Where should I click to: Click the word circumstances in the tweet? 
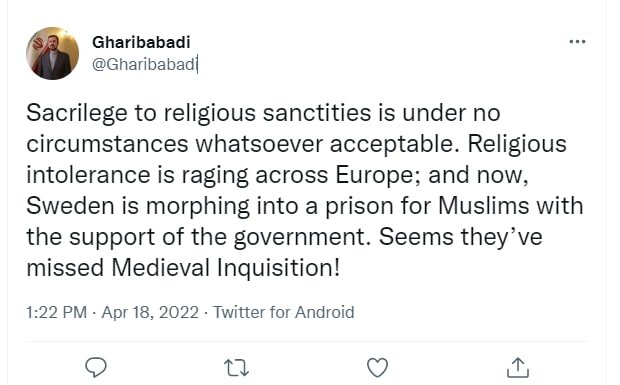click(107, 144)
